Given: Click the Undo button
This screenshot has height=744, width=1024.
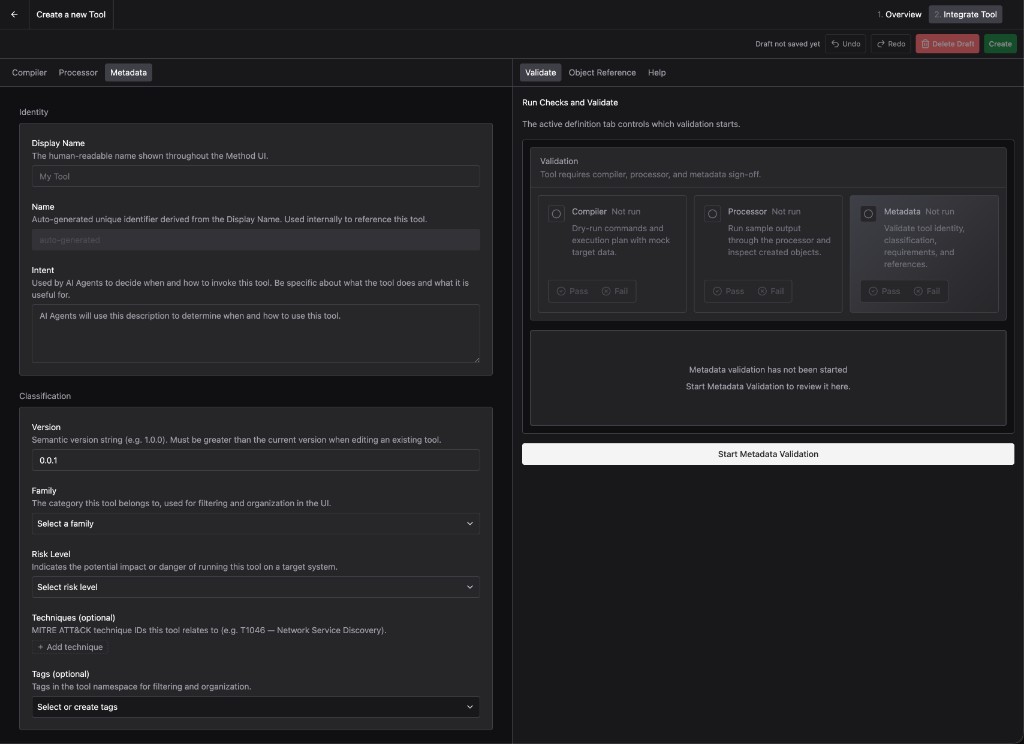Looking at the screenshot, I should click(846, 44).
